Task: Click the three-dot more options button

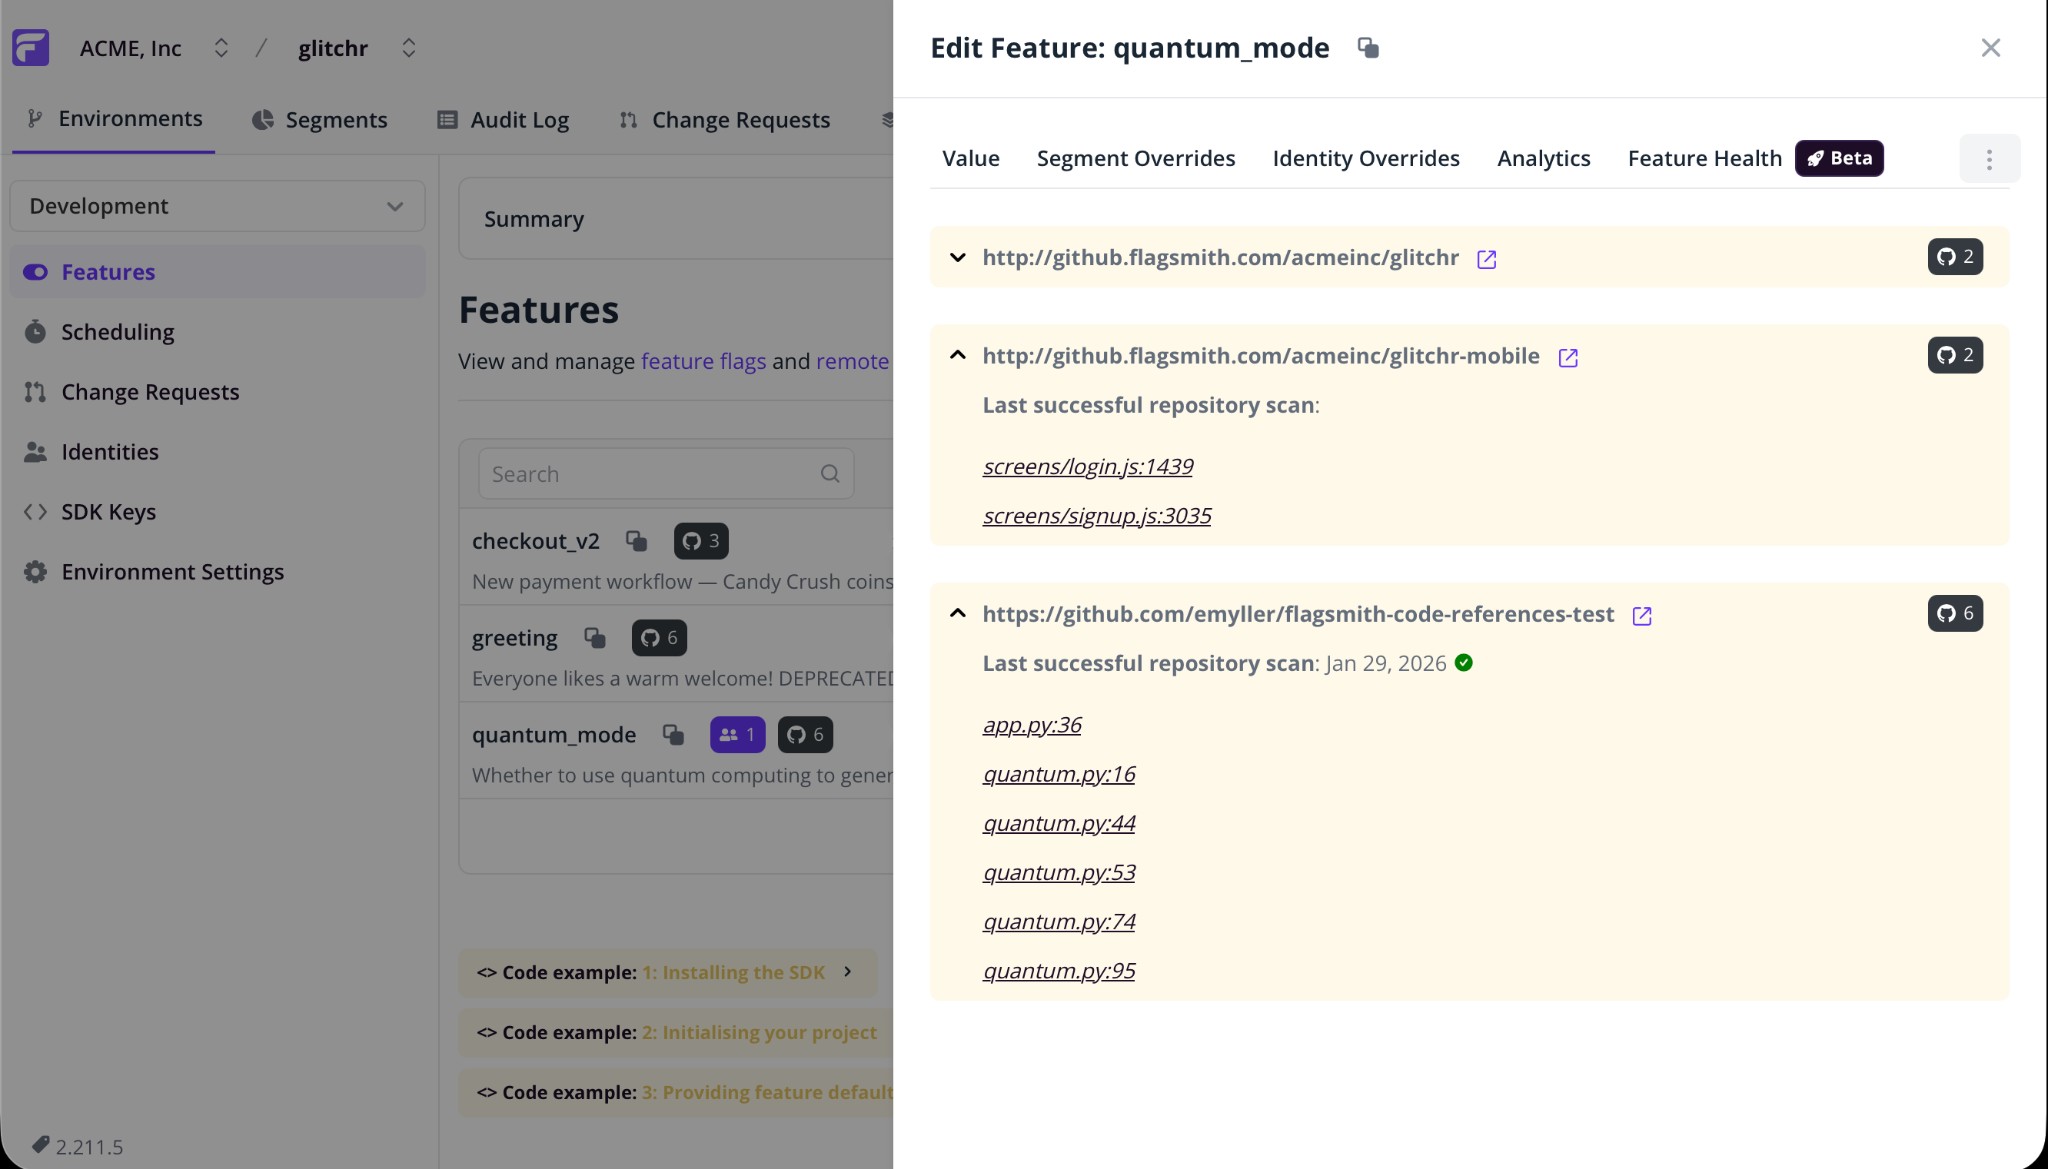Action: [1989, 159]
